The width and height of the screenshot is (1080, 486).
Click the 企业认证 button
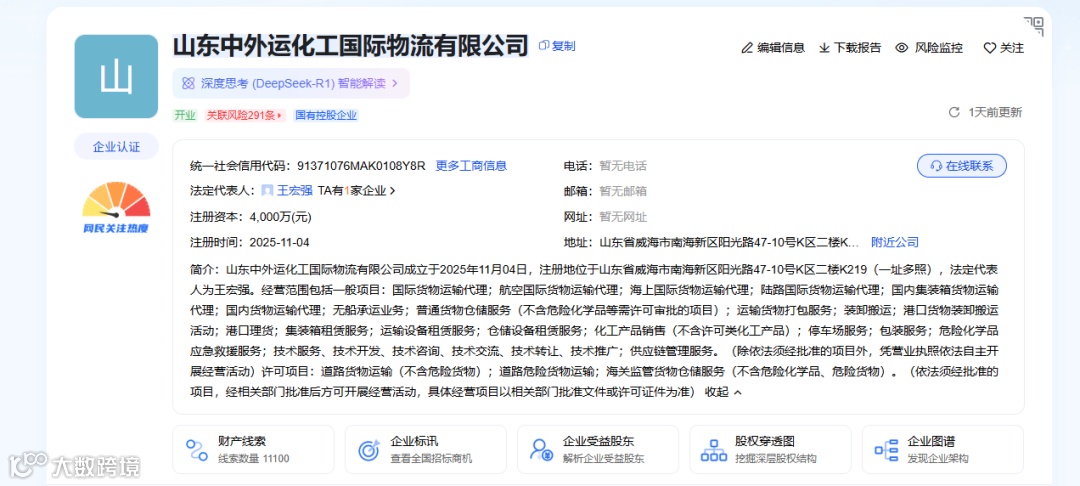pos(116,147)
